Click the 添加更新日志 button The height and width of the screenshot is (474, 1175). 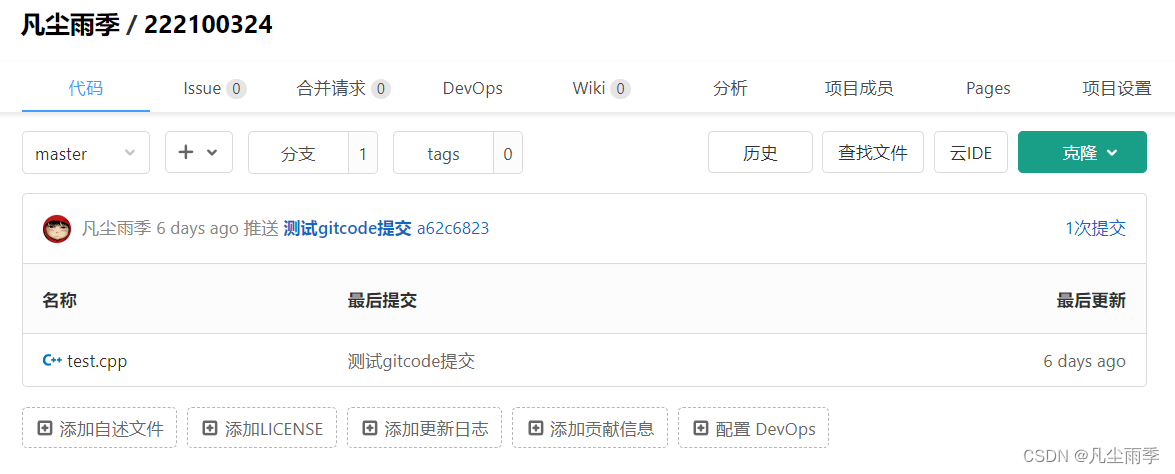coord(425,428)
